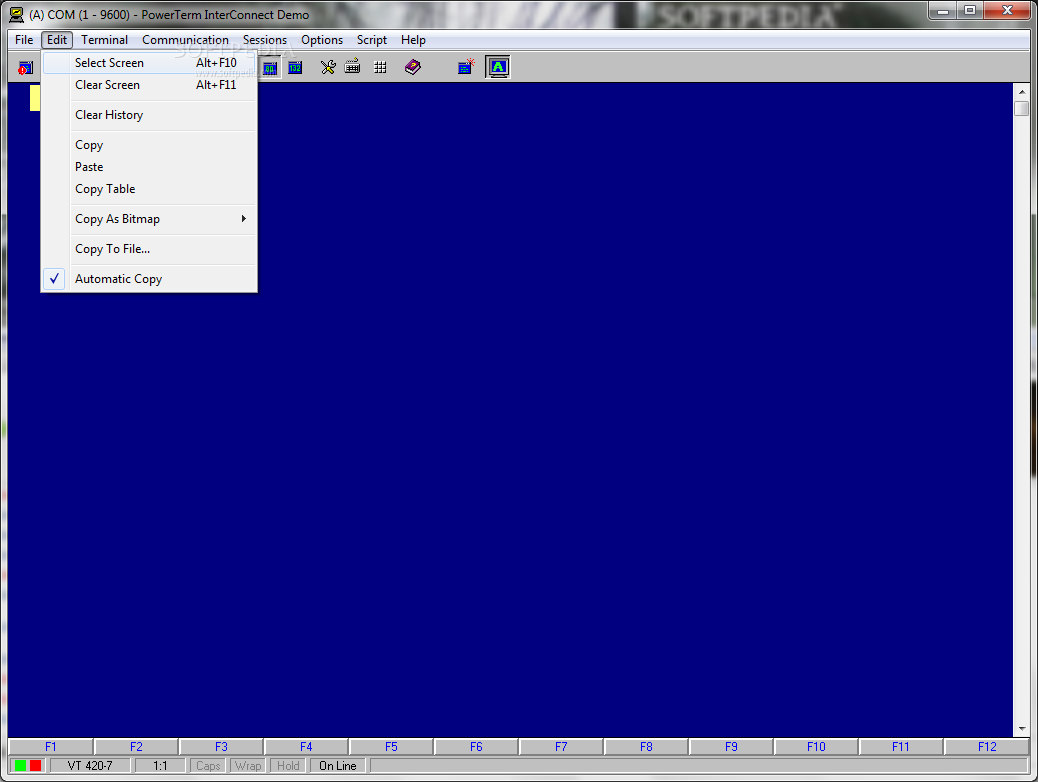This screenshot has height=782, width=1038.
Task: Click the Hold status indicator
Action: pos(288,765)
